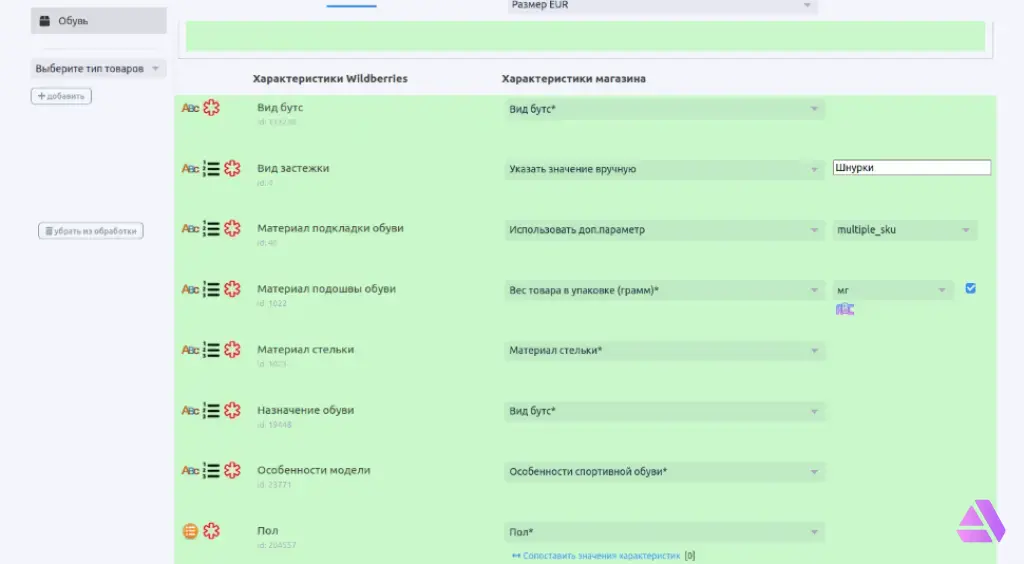Viewport: 1024px width, 564px height.
Task: Click the list icon in Особенности модели row
Action: tap(211, 471)
